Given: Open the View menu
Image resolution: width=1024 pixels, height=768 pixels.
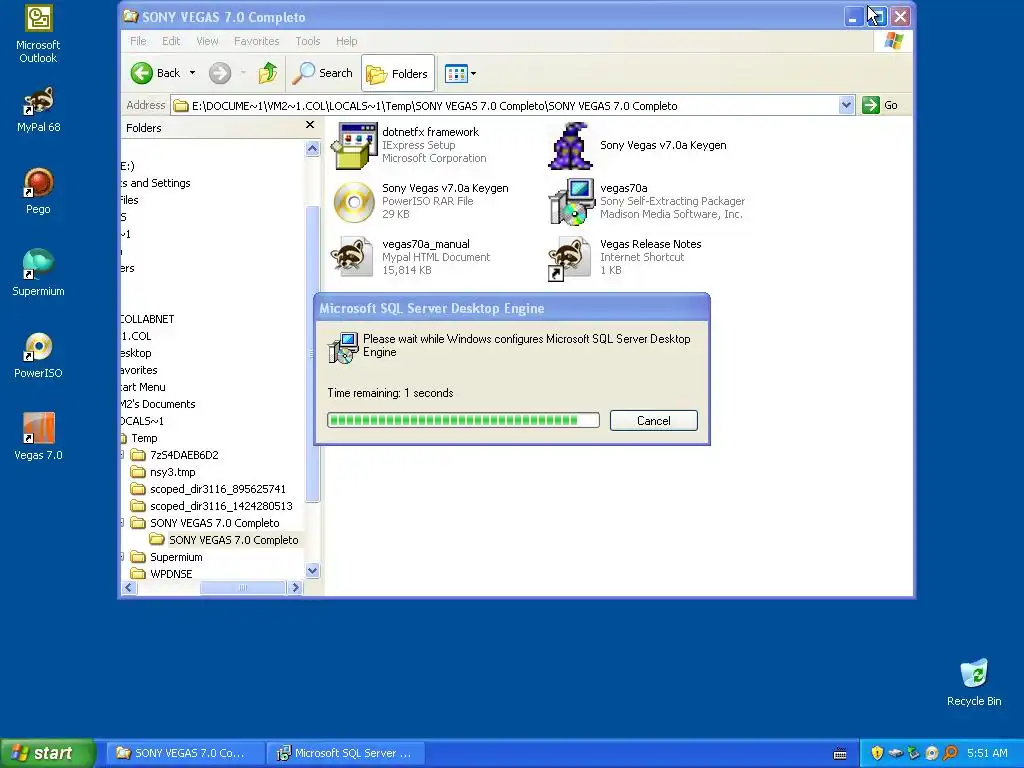Looking at the screenshot, I should click(x=207, y=41).
